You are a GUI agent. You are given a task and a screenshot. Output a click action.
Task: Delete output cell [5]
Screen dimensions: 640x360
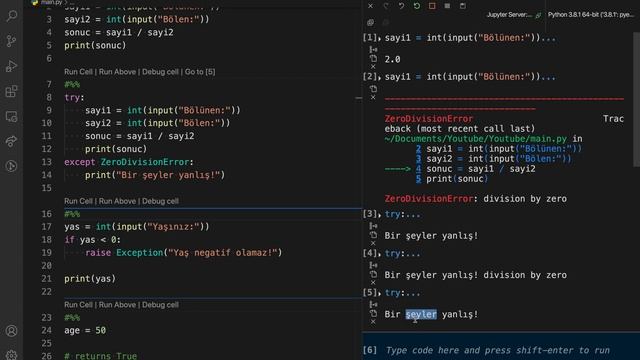[373, 322]
